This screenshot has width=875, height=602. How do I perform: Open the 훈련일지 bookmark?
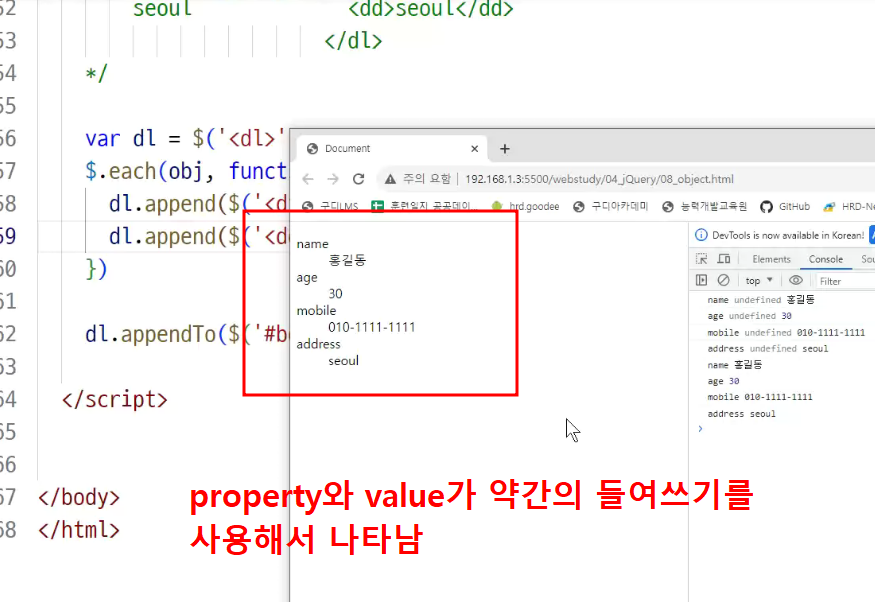point(425,206)
